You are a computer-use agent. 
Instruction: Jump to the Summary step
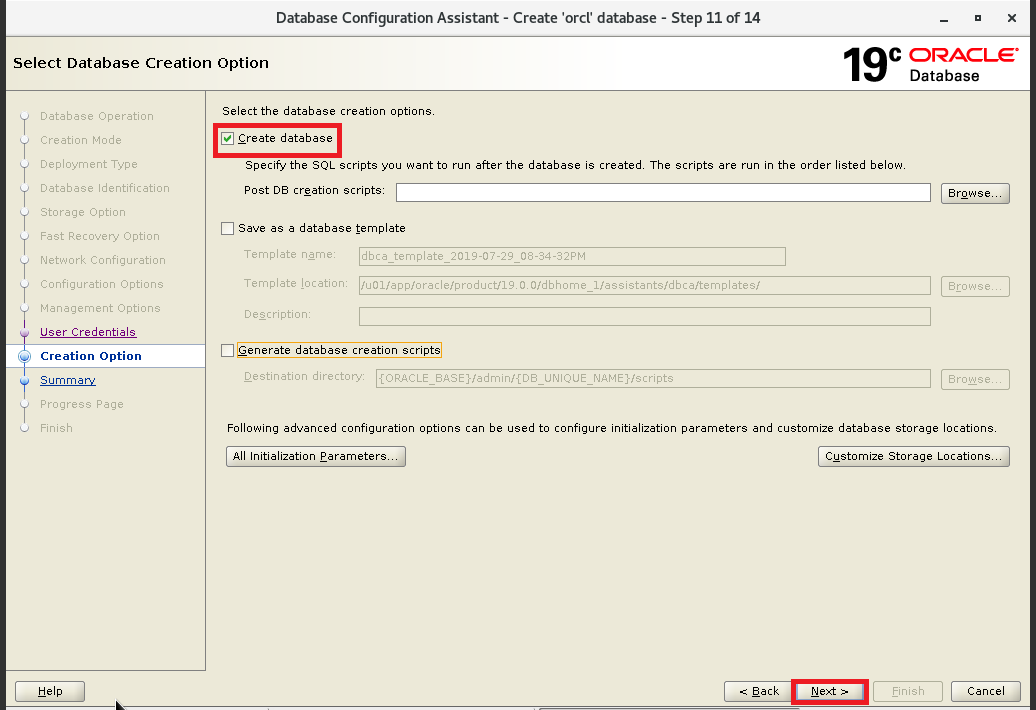[67, 380]
